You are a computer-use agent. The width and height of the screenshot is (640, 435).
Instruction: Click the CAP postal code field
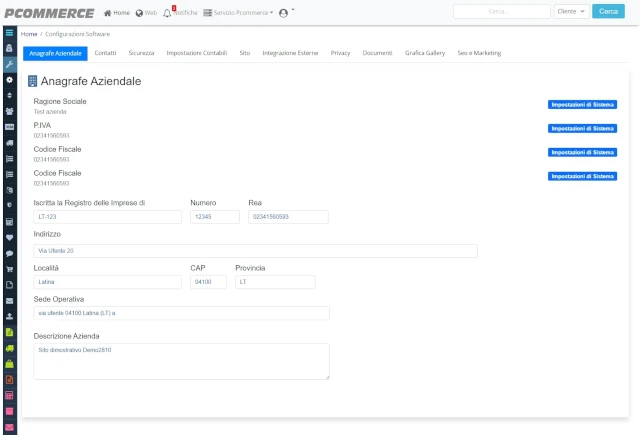point(208,282)
